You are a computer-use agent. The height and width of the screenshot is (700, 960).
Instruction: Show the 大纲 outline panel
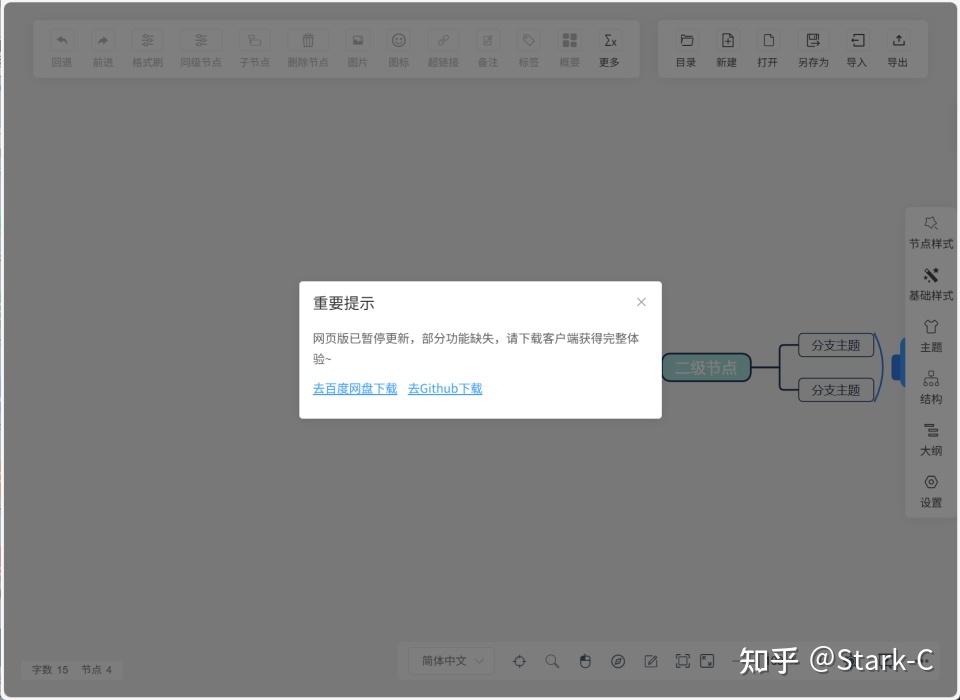click(x=931, y=439)
